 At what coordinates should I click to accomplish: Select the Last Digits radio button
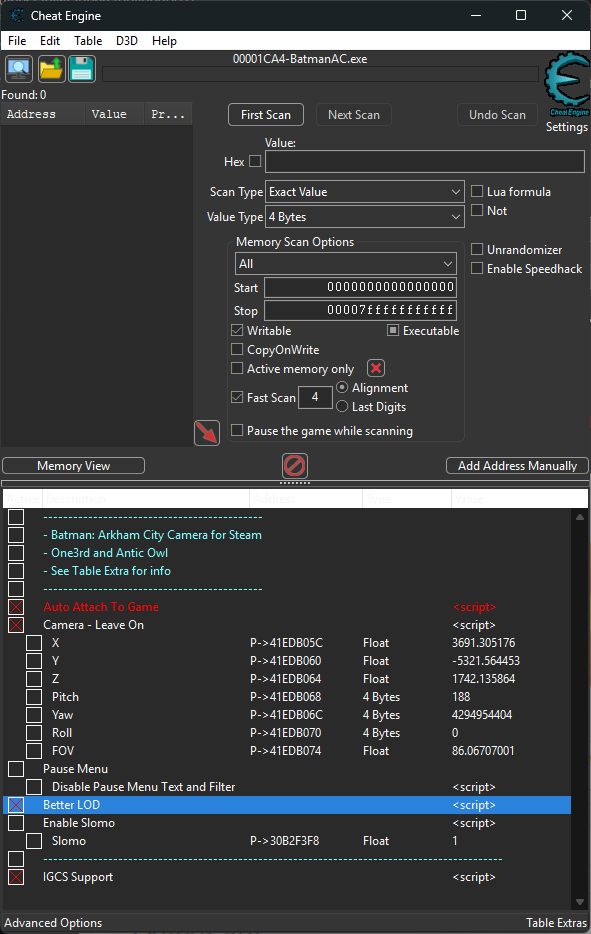(x=342, y=406)
